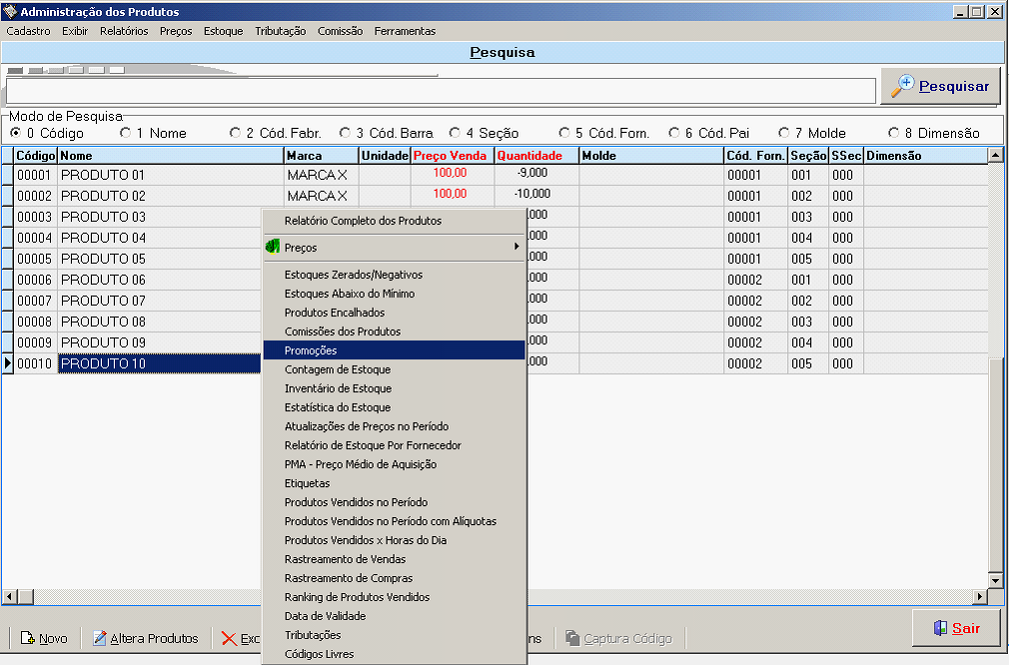1010x666 pixels.
Task: Select the 1 Nome search mode
Action: tap(125, 133)
